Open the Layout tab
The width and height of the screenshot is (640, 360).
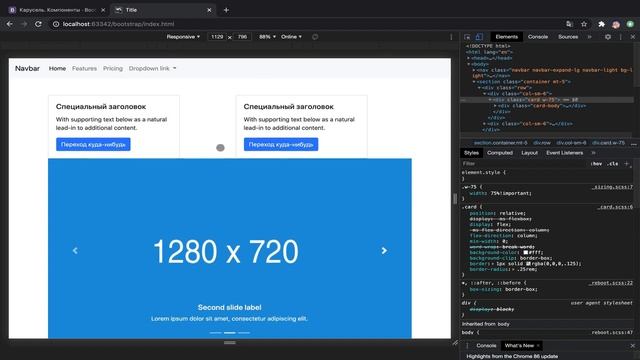[x=529, y=153]
